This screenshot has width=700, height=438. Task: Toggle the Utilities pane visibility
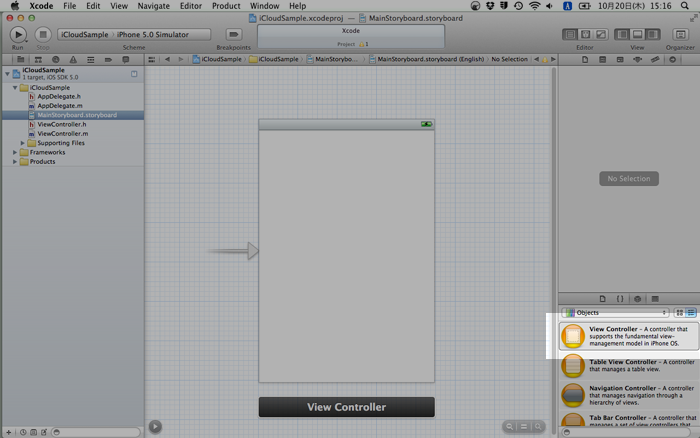coord(653,34)
